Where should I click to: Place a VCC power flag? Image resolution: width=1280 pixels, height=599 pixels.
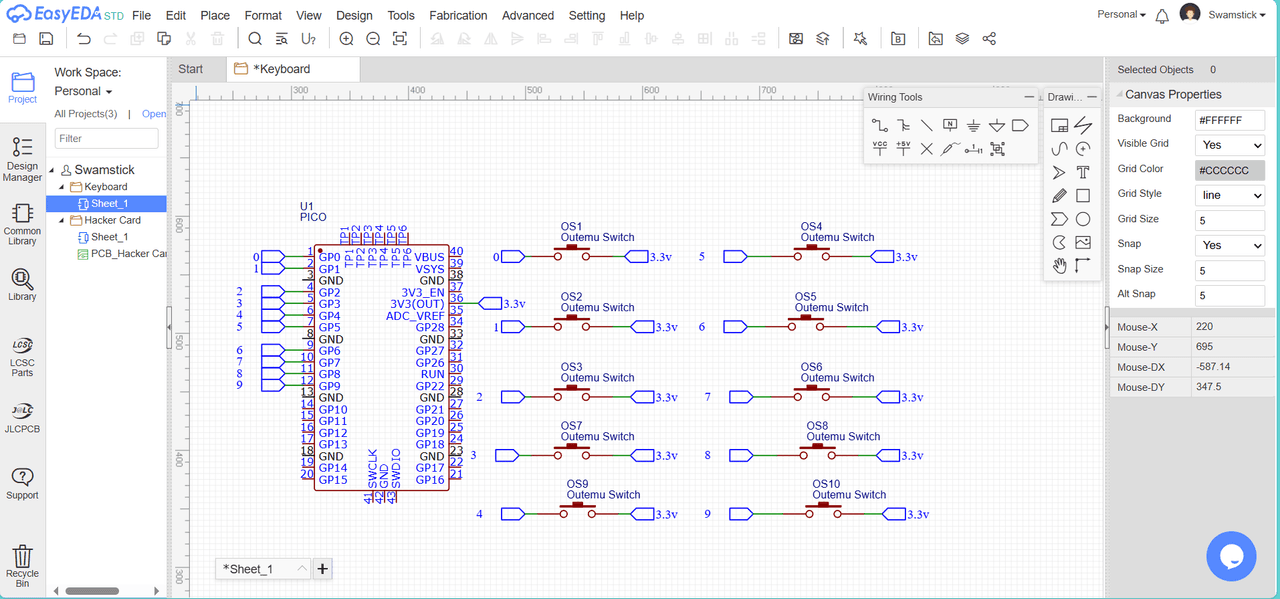879,149
